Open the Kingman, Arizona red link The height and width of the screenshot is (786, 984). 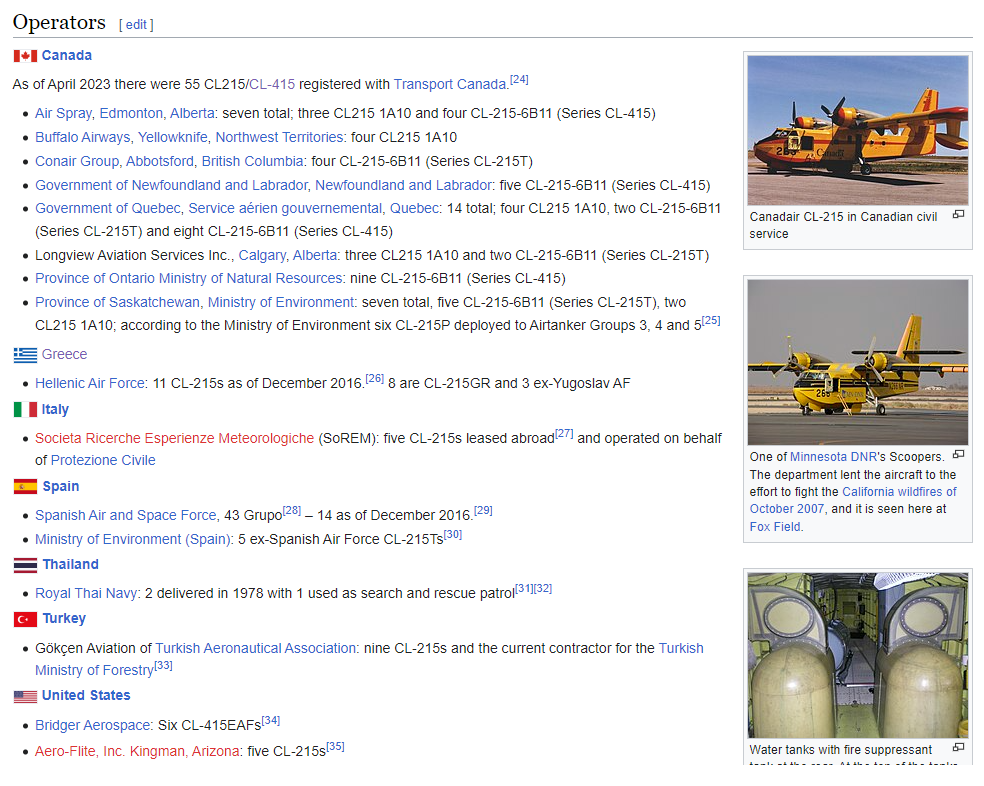(x=184, y=751)
